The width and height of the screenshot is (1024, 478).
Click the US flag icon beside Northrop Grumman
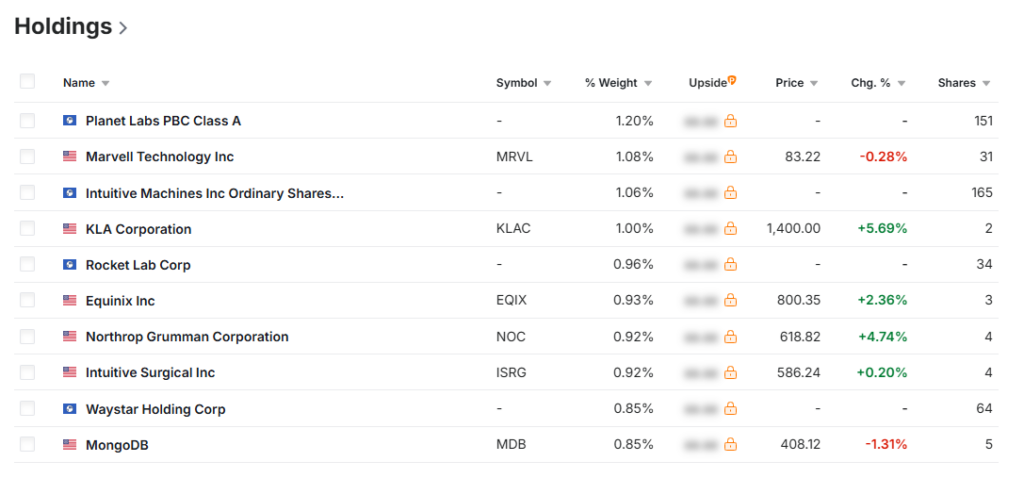click(x=69, y=337)
